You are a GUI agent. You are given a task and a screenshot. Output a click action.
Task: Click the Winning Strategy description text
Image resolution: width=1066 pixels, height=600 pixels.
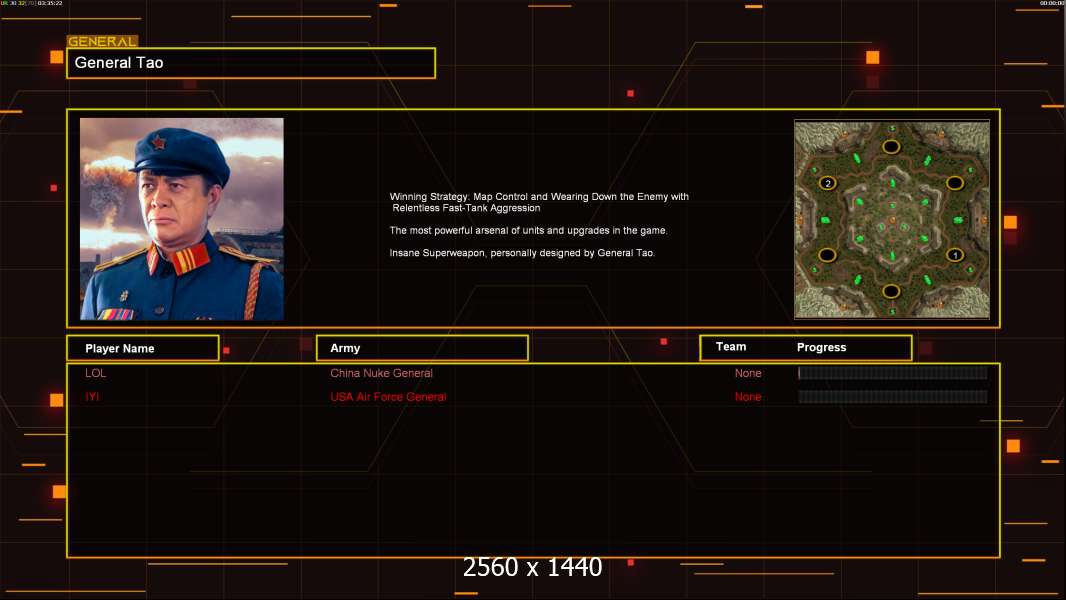click(x=539, y=202)
